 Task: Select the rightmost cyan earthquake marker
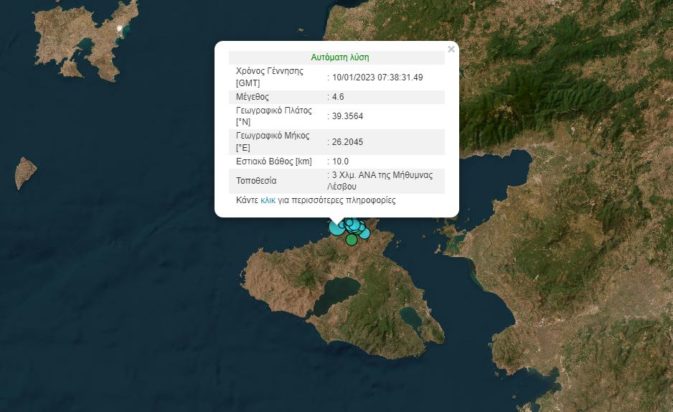(x=365, y=232)
